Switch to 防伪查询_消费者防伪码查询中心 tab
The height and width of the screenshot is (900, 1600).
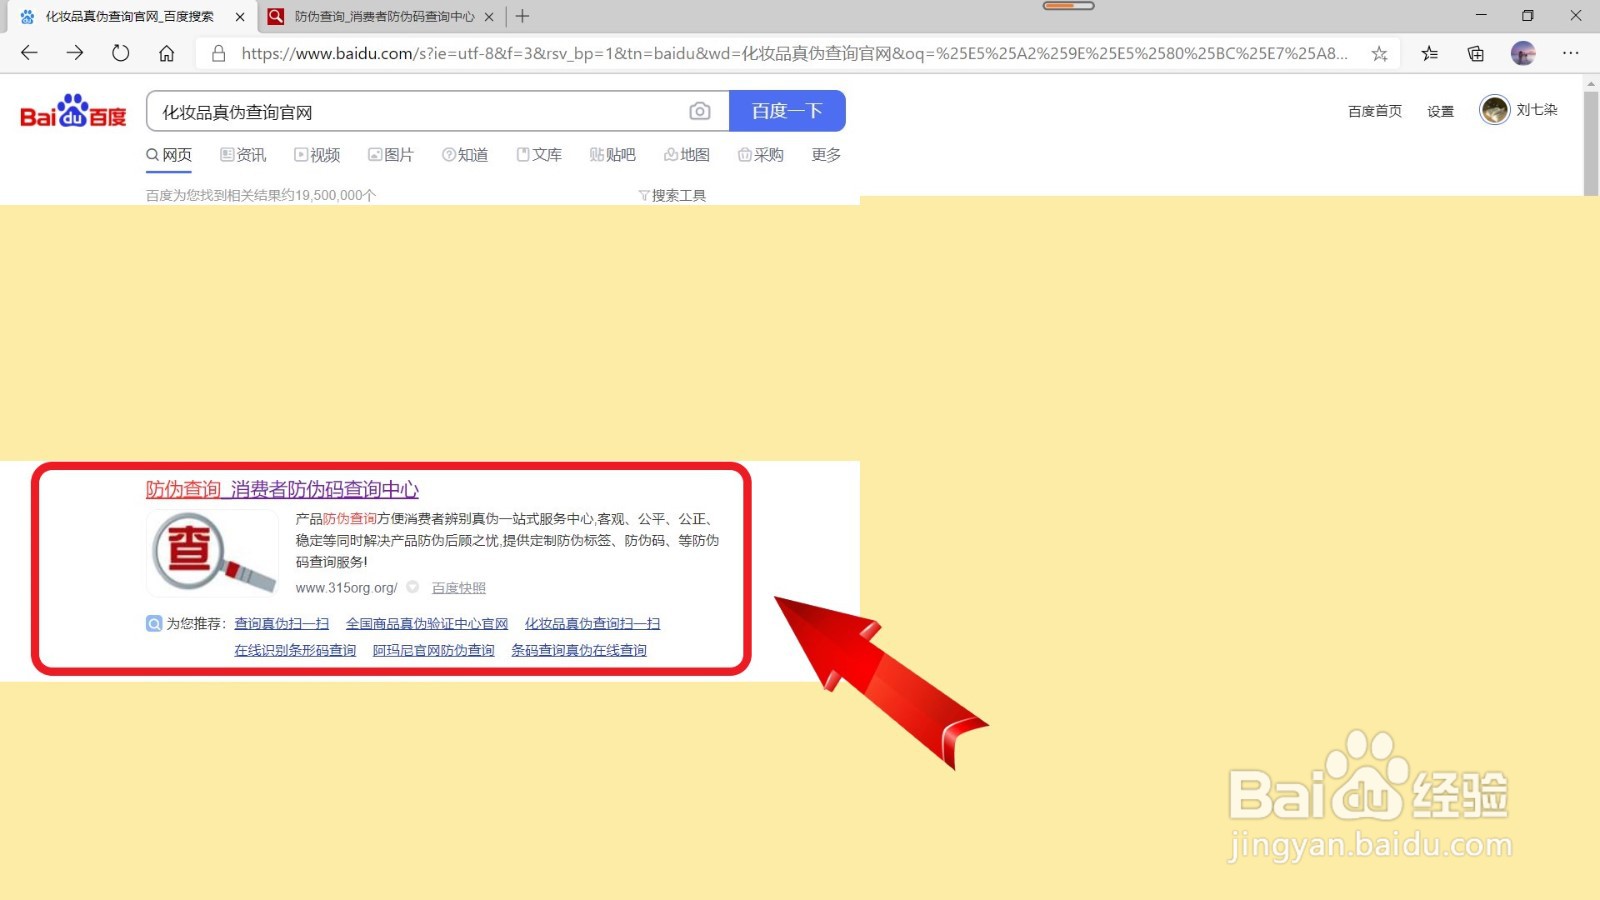(383, 17)
